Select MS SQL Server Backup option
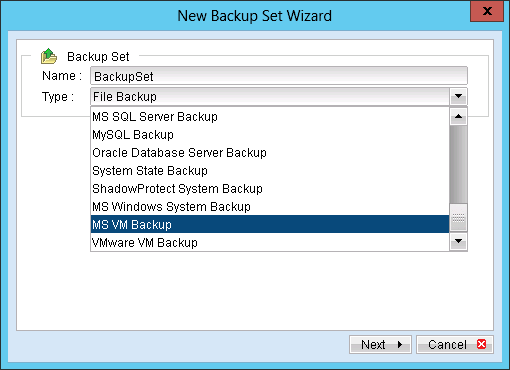Screen dimensions: 510x370 (x=270, y=117)
